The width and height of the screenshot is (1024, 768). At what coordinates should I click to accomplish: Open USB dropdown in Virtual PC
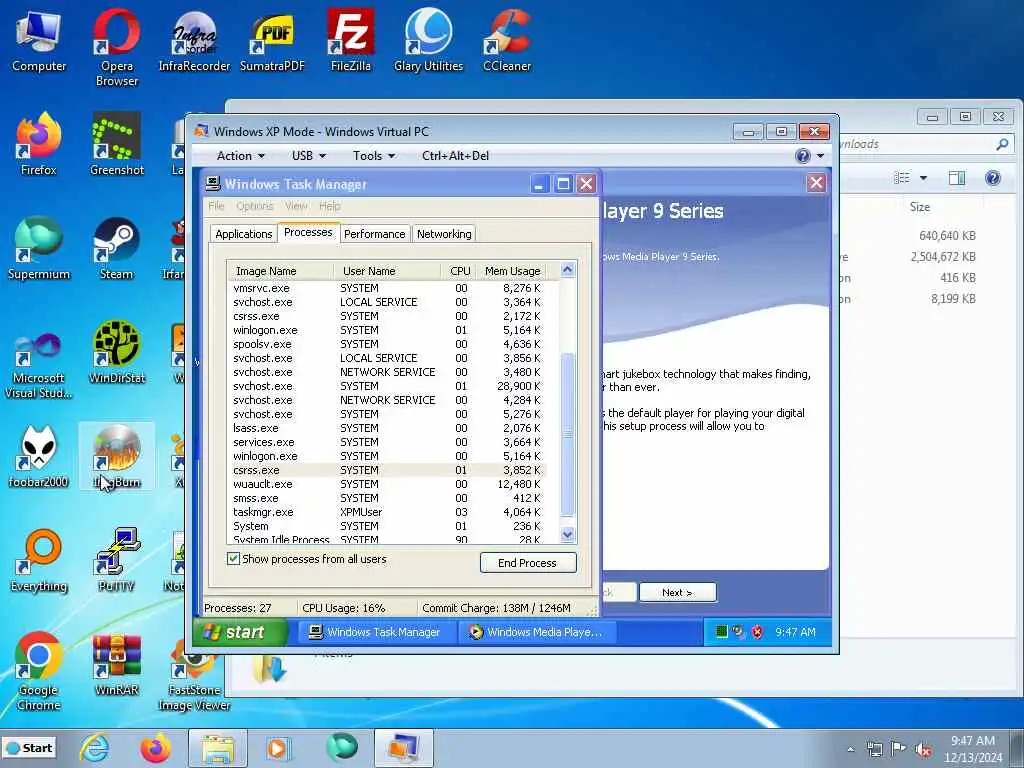point(309,156)
